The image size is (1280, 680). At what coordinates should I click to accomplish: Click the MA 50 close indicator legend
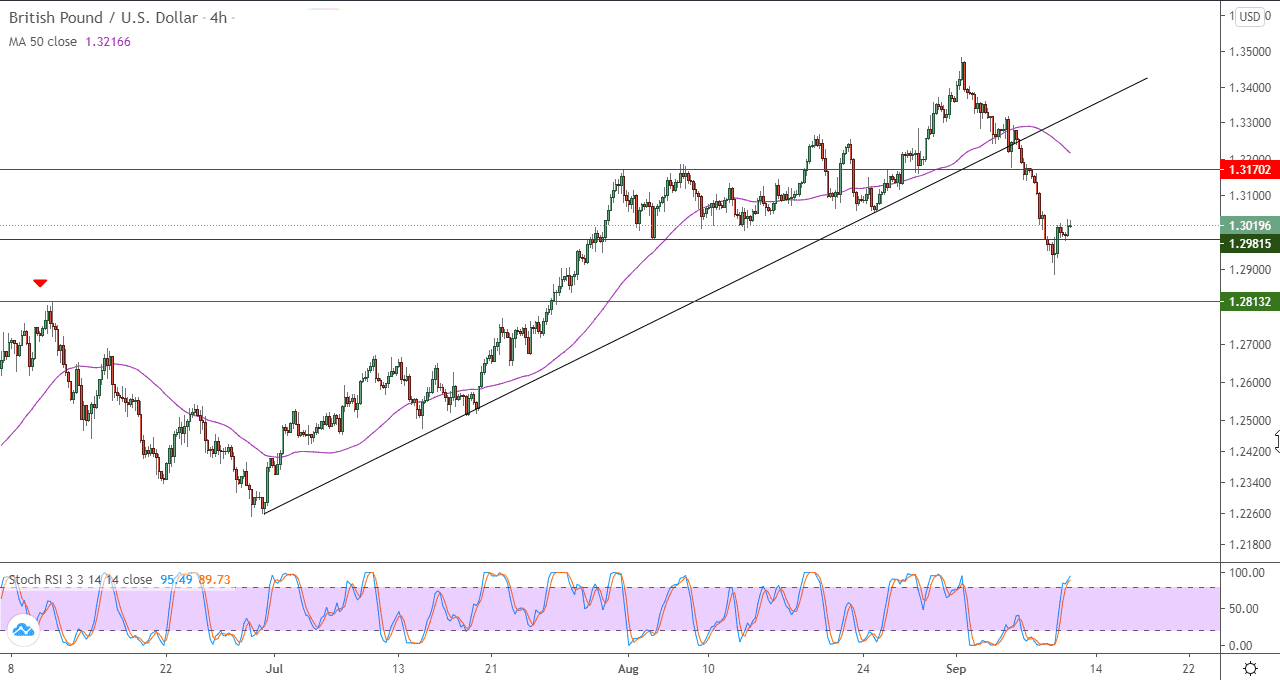pos(43,42)
